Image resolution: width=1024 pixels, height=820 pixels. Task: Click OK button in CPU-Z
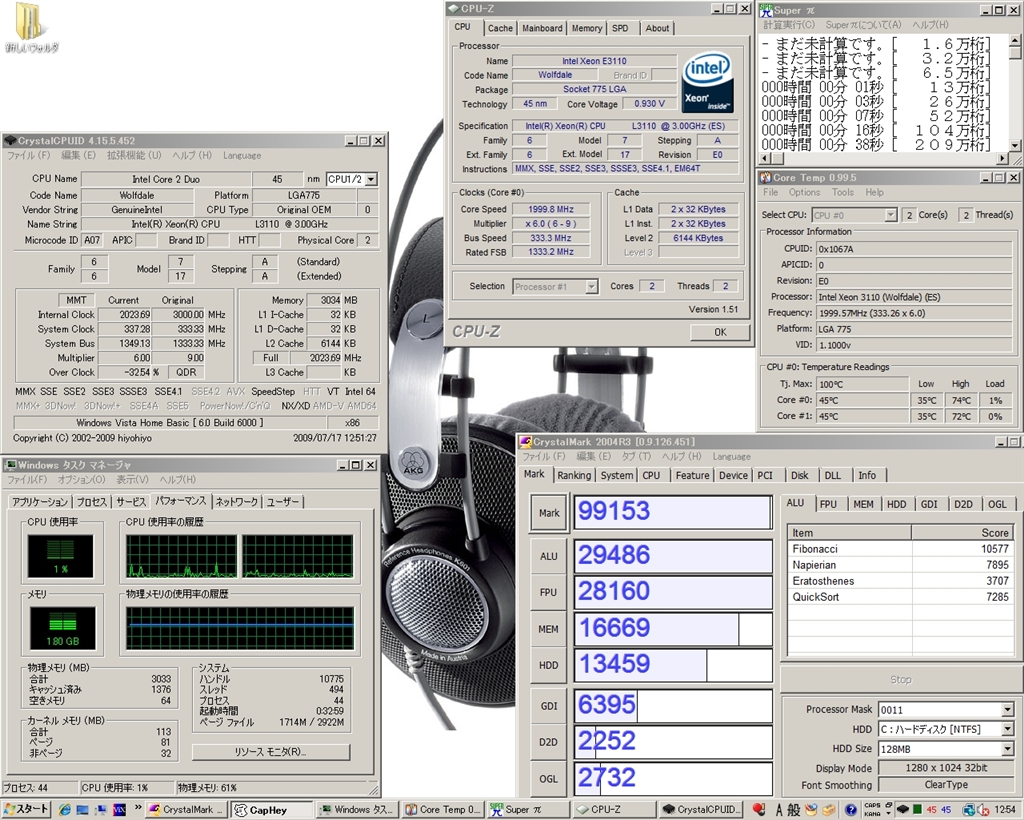720,332
